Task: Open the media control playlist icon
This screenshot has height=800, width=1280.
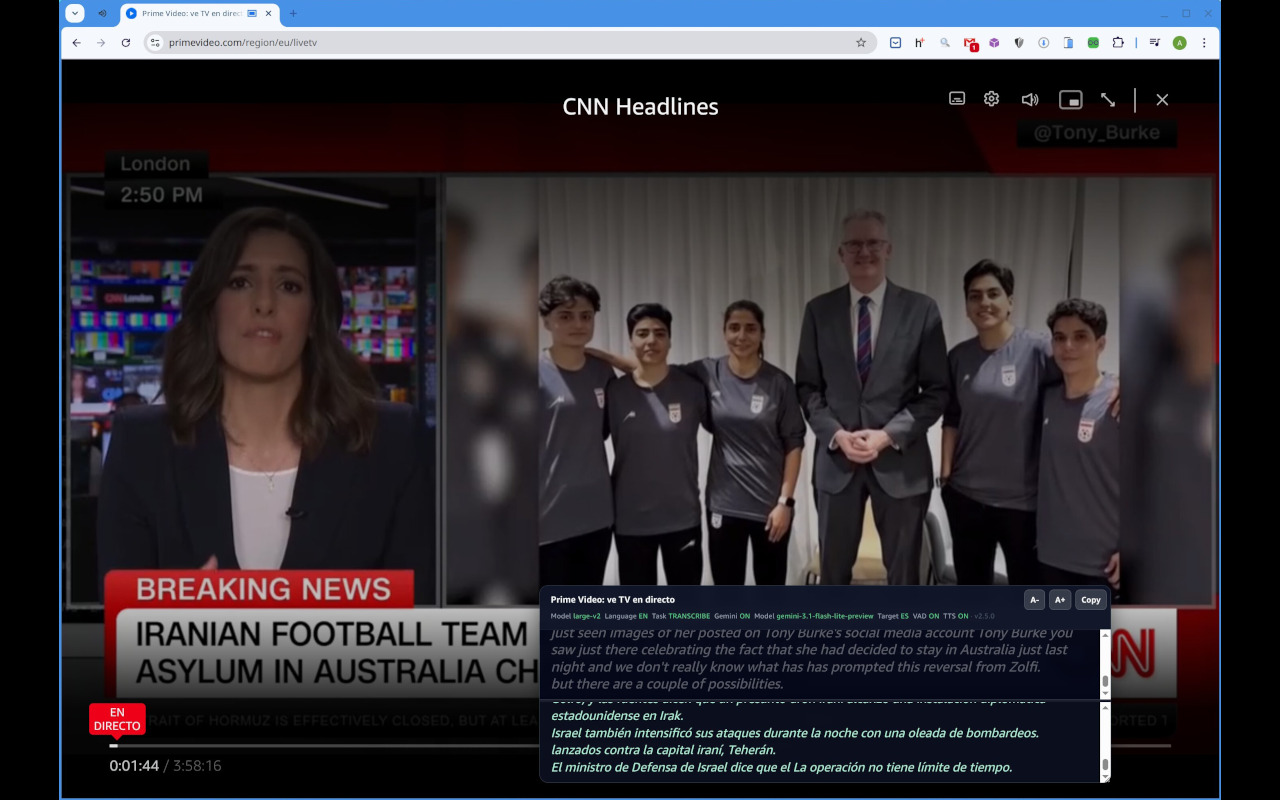Action: (x=1155, y=43)
